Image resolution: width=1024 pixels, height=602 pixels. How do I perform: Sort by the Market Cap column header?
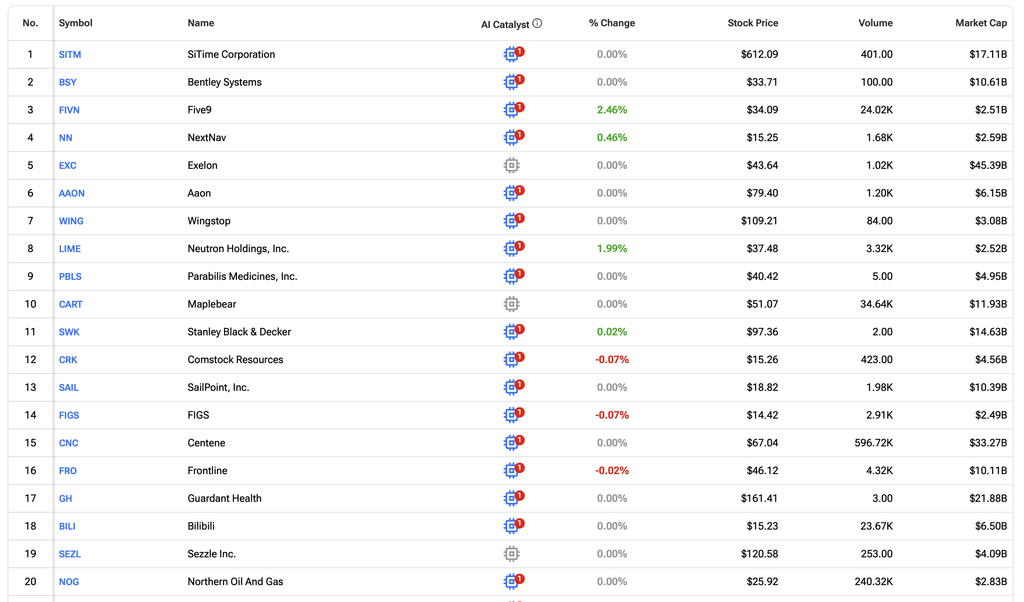981,23
